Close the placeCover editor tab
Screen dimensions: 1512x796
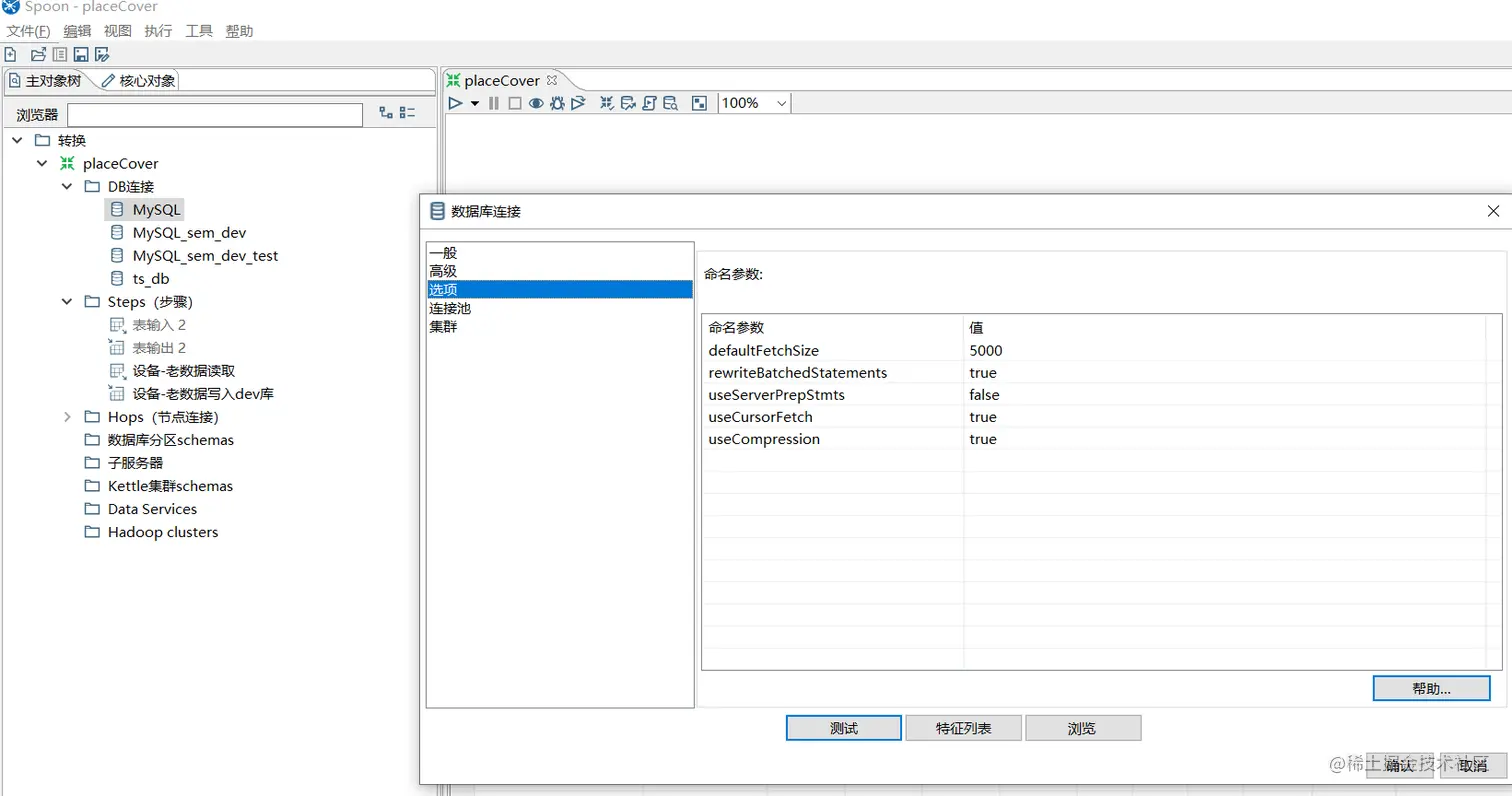(552, 80)
